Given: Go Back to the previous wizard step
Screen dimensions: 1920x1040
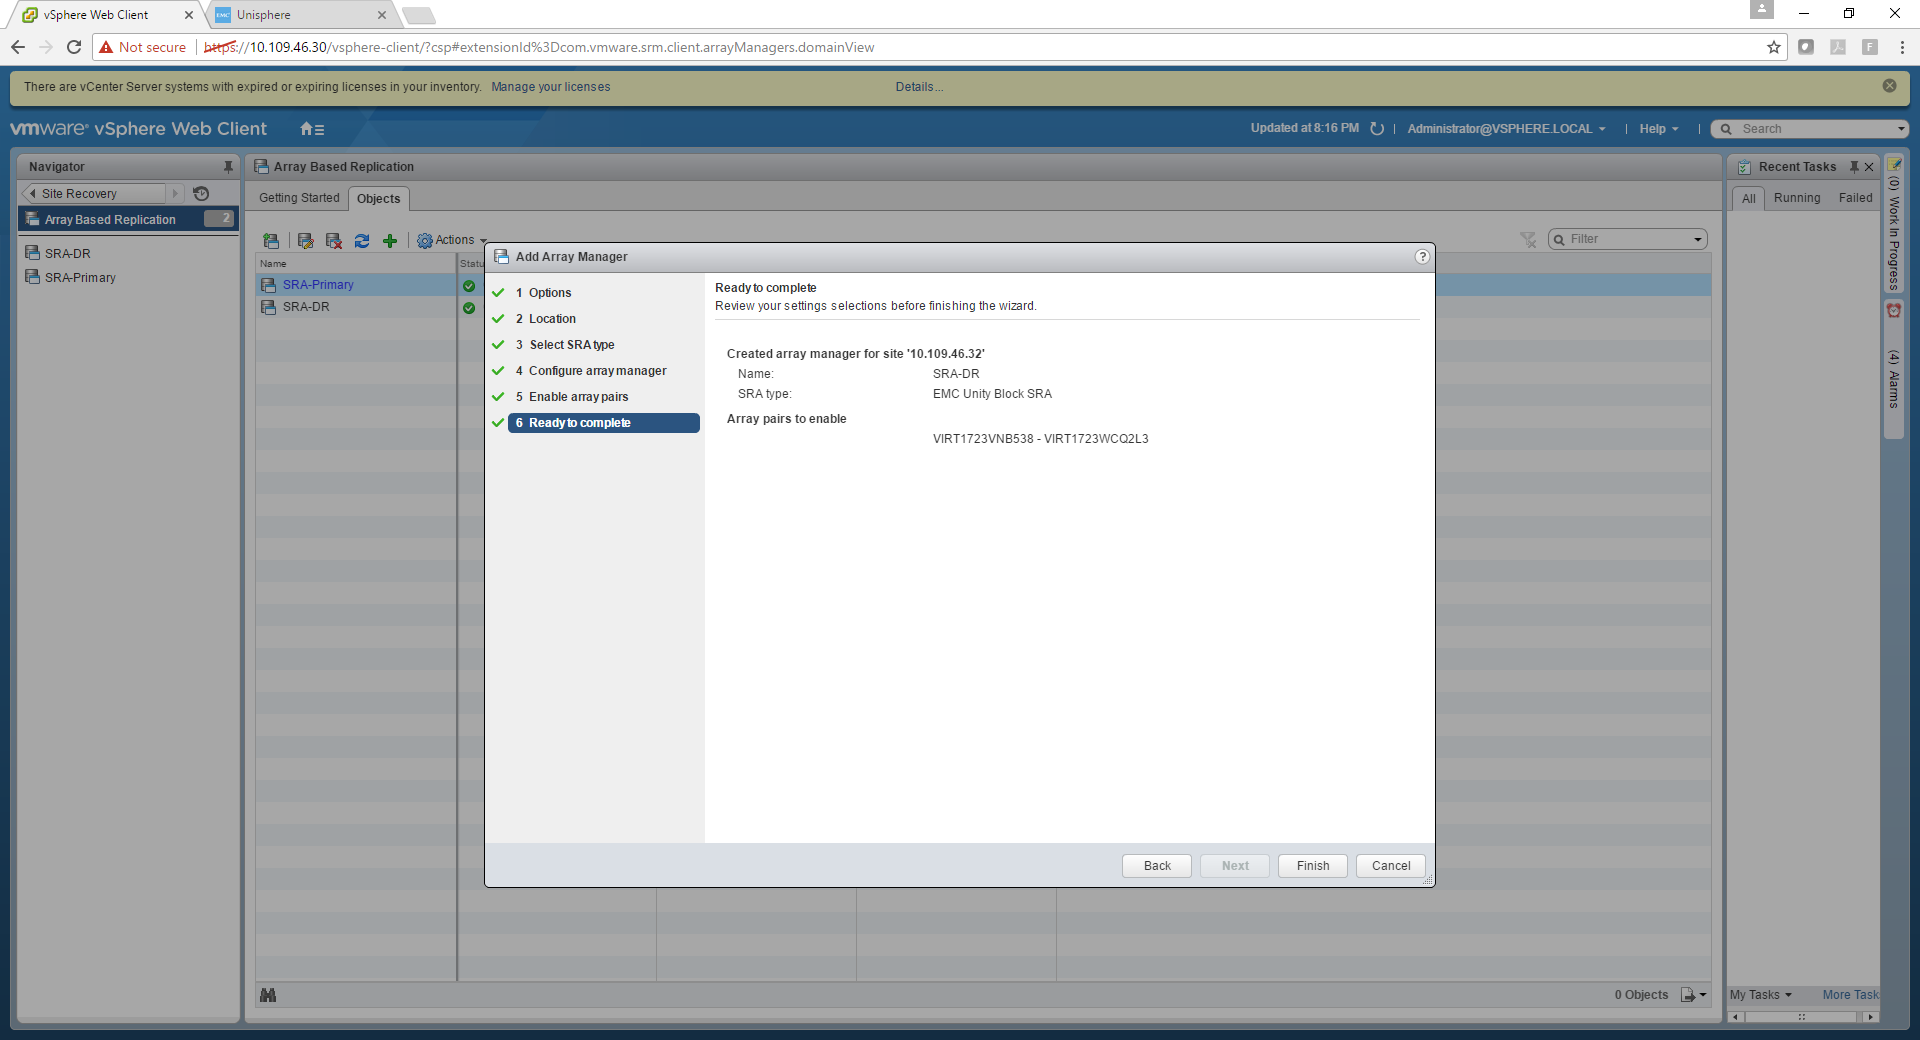Looking at the screenshot, I should coord(1156,866).
